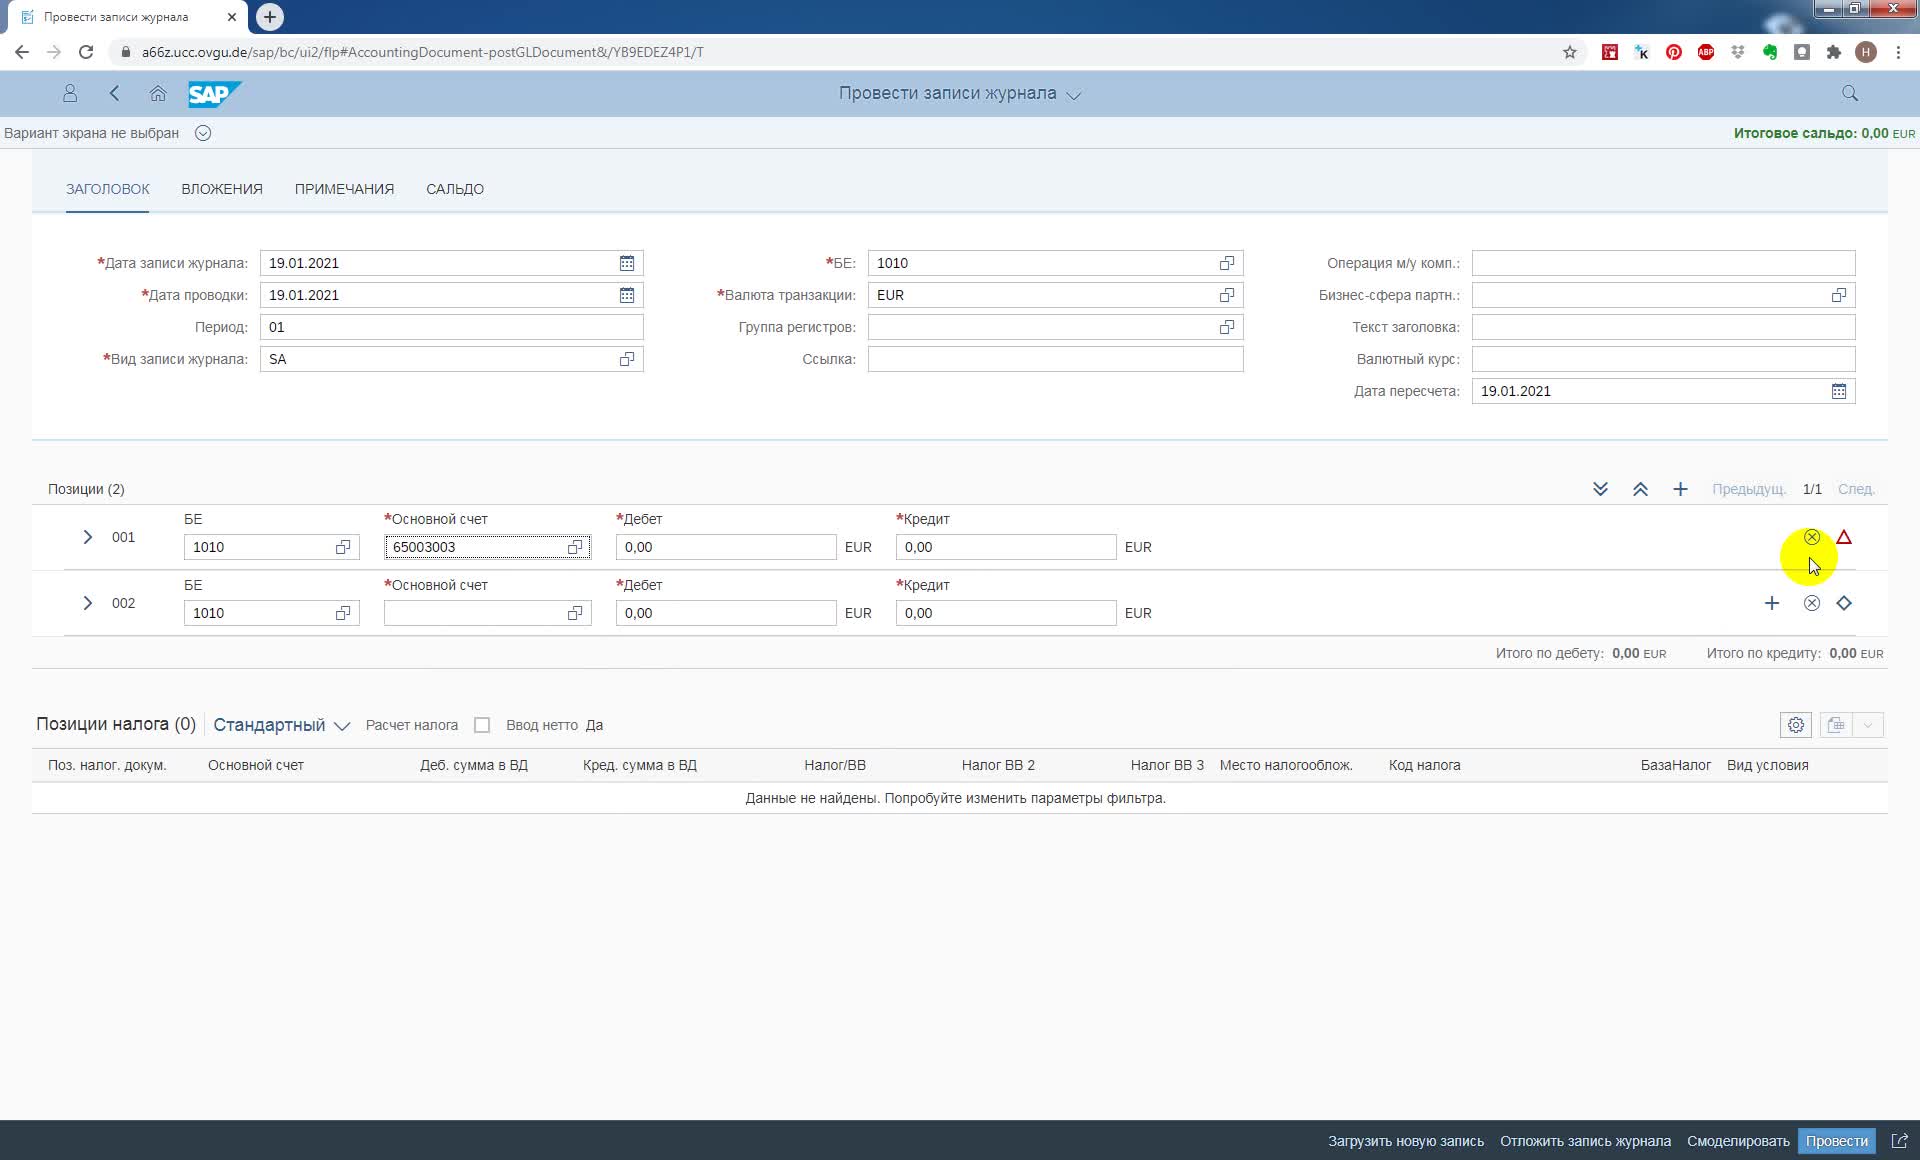The image size is (1920, 1160).
Task: Open calendar for Дата проводки
Action: (x=627, y=295)
